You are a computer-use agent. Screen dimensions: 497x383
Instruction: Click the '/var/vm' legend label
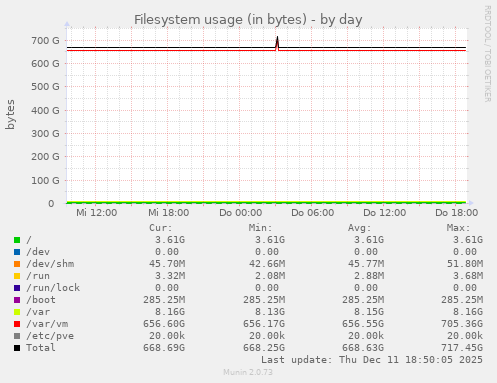47,324
